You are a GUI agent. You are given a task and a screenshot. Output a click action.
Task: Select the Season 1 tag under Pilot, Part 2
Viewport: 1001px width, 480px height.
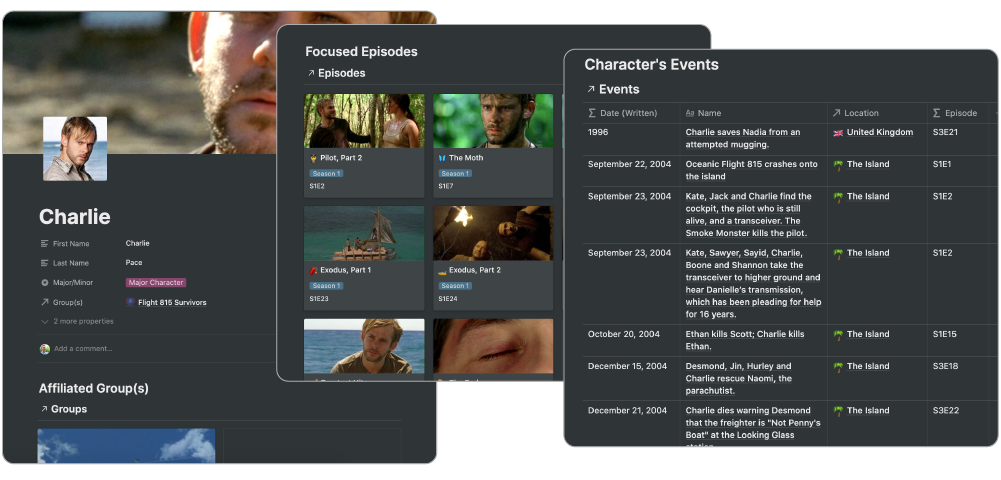click(326, 174)
